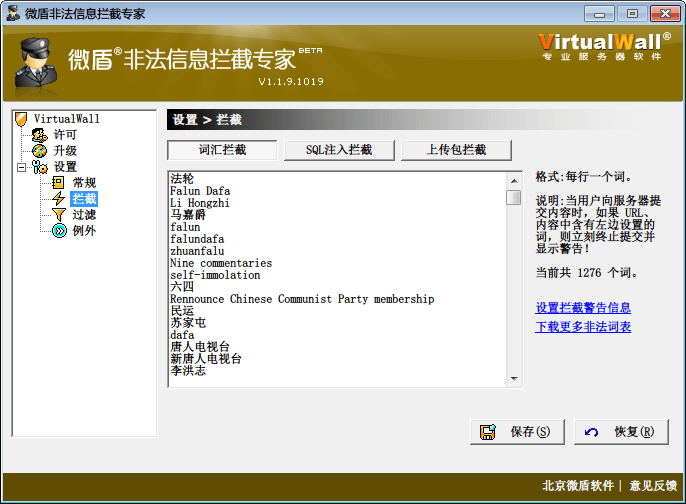The width and height of the screenshot is (686, 504).
Task: Collapse the 设置 tree node
Action: [x=21, y=167]
